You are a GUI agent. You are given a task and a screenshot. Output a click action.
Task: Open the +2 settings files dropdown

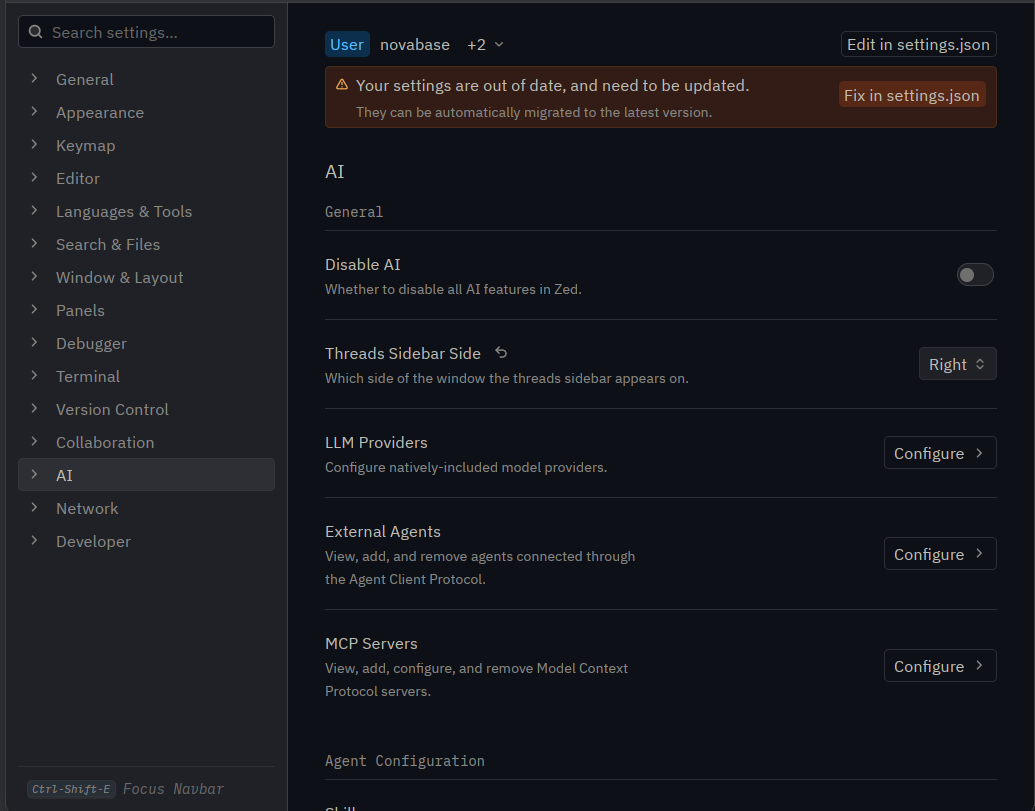[x=485, y=44]
